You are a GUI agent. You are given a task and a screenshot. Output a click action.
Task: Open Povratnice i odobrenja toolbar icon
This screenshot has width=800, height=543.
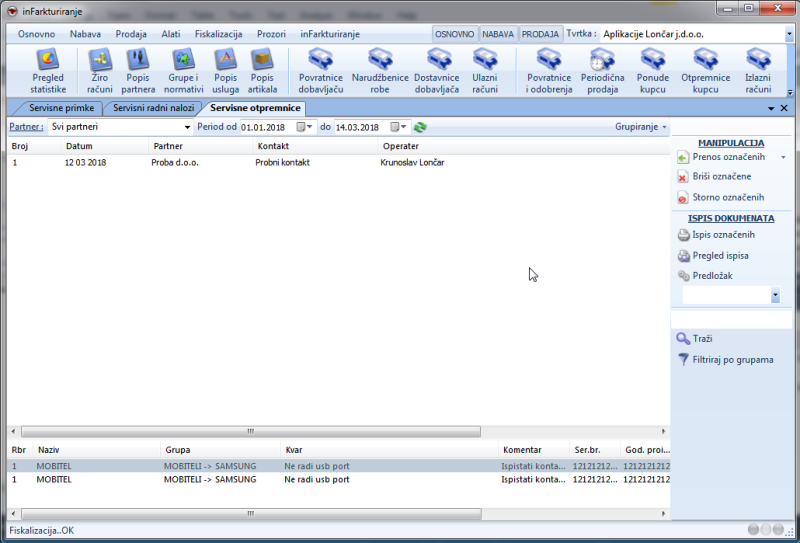pos(549,71)
